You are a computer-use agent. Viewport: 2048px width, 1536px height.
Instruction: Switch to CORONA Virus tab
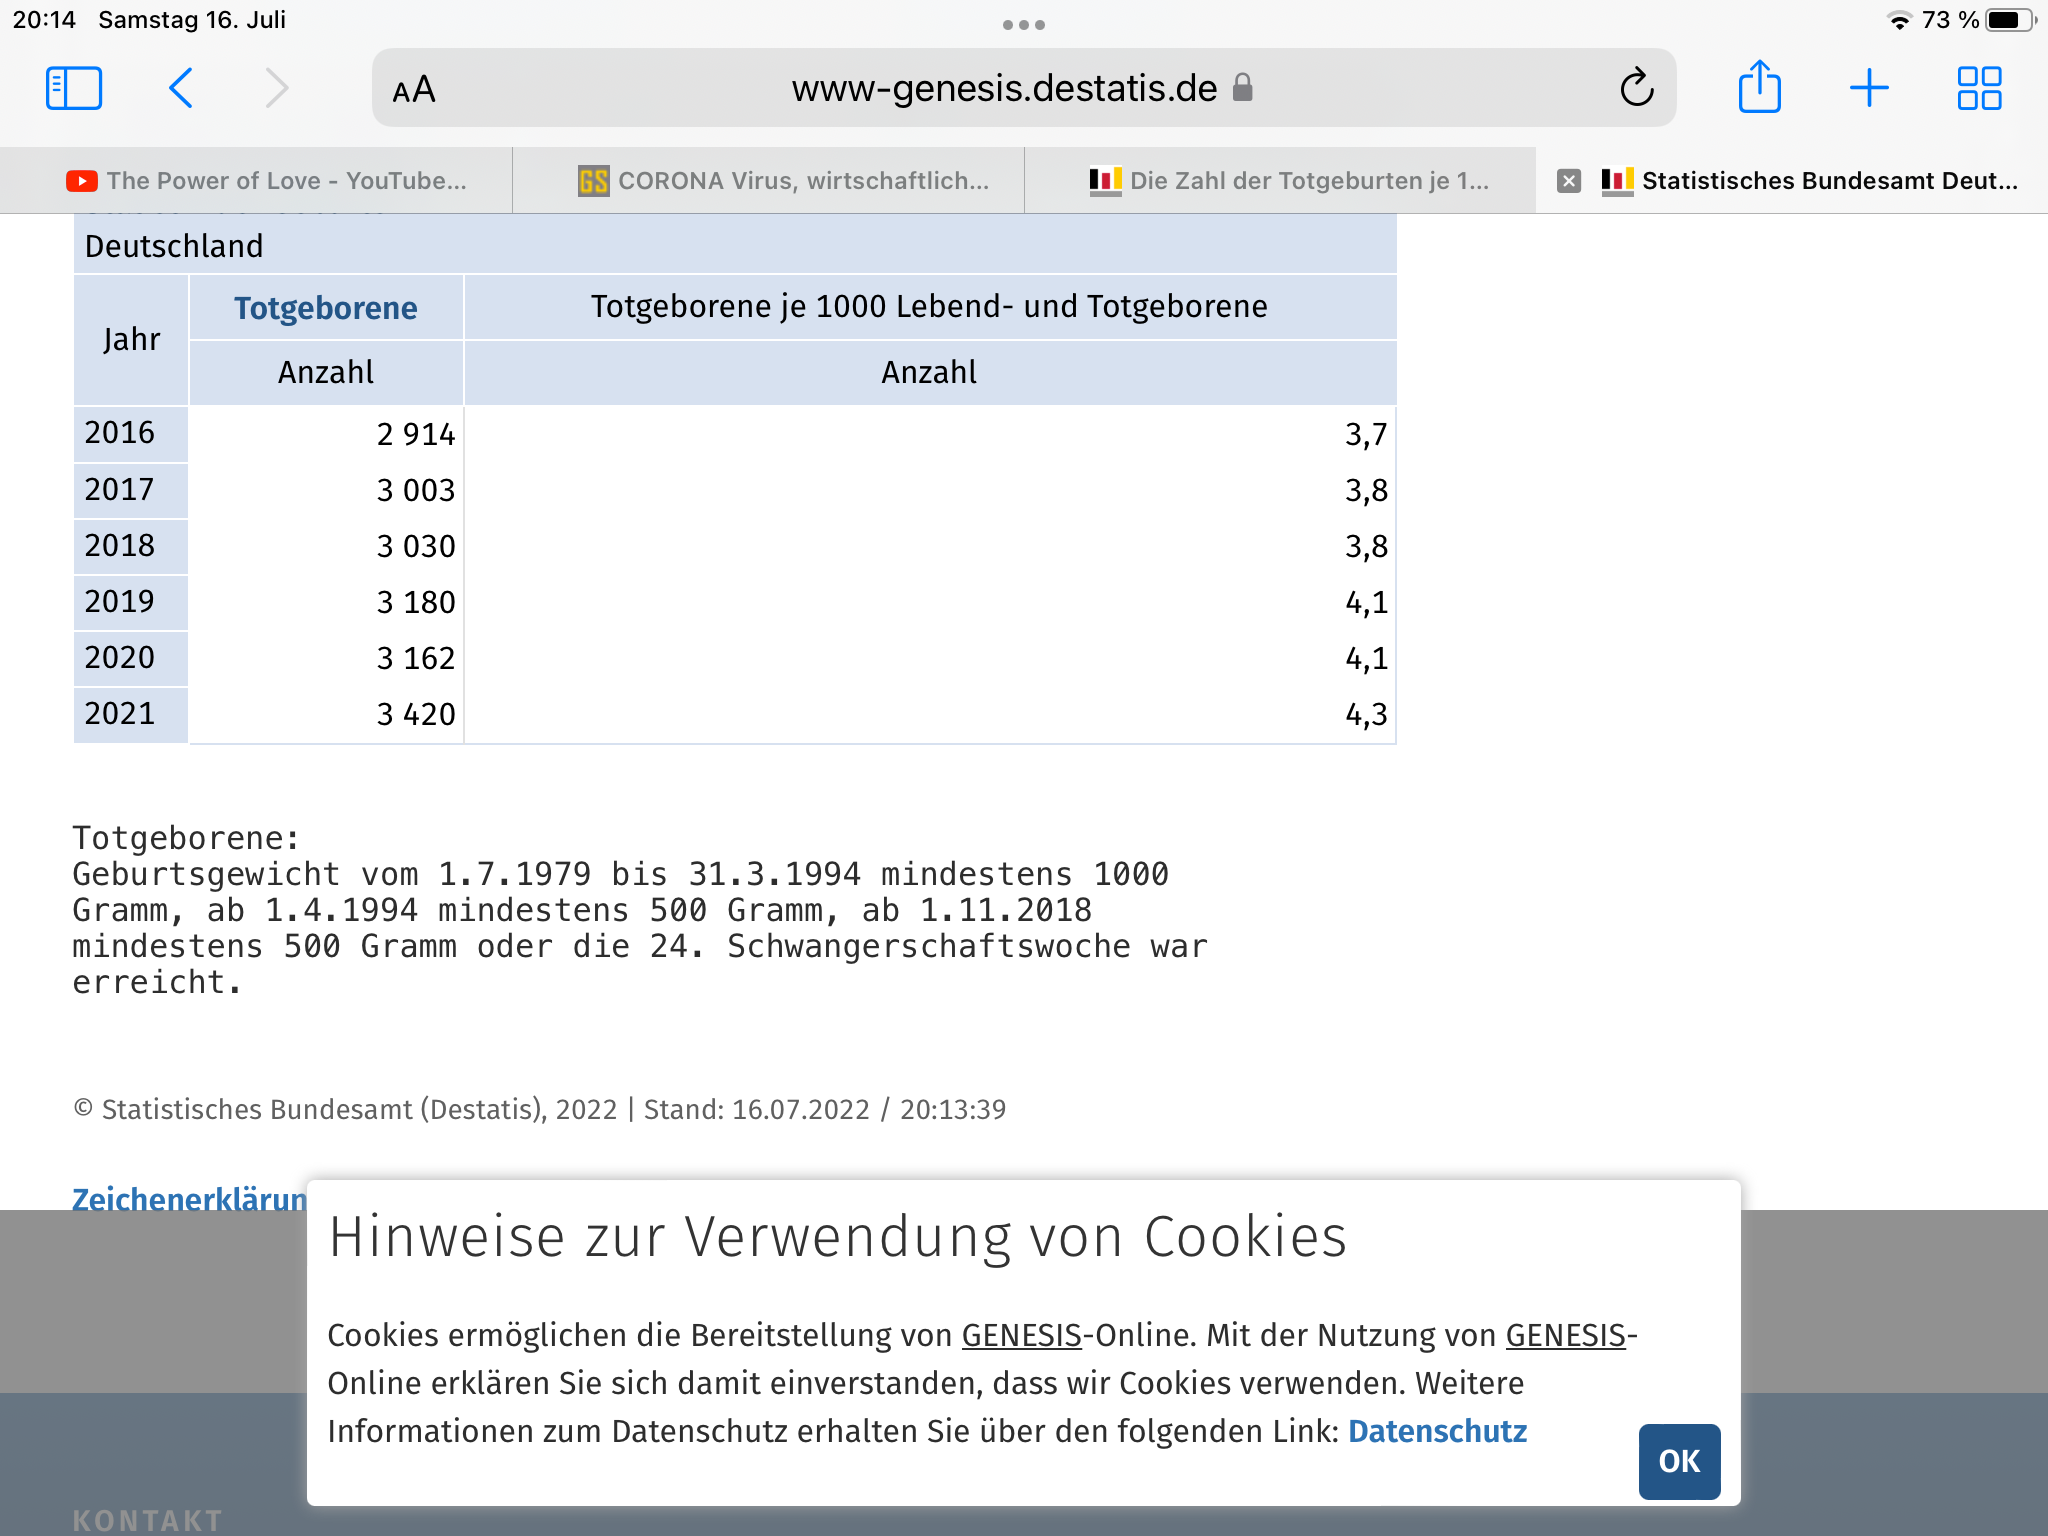click(x=785, y=181)
